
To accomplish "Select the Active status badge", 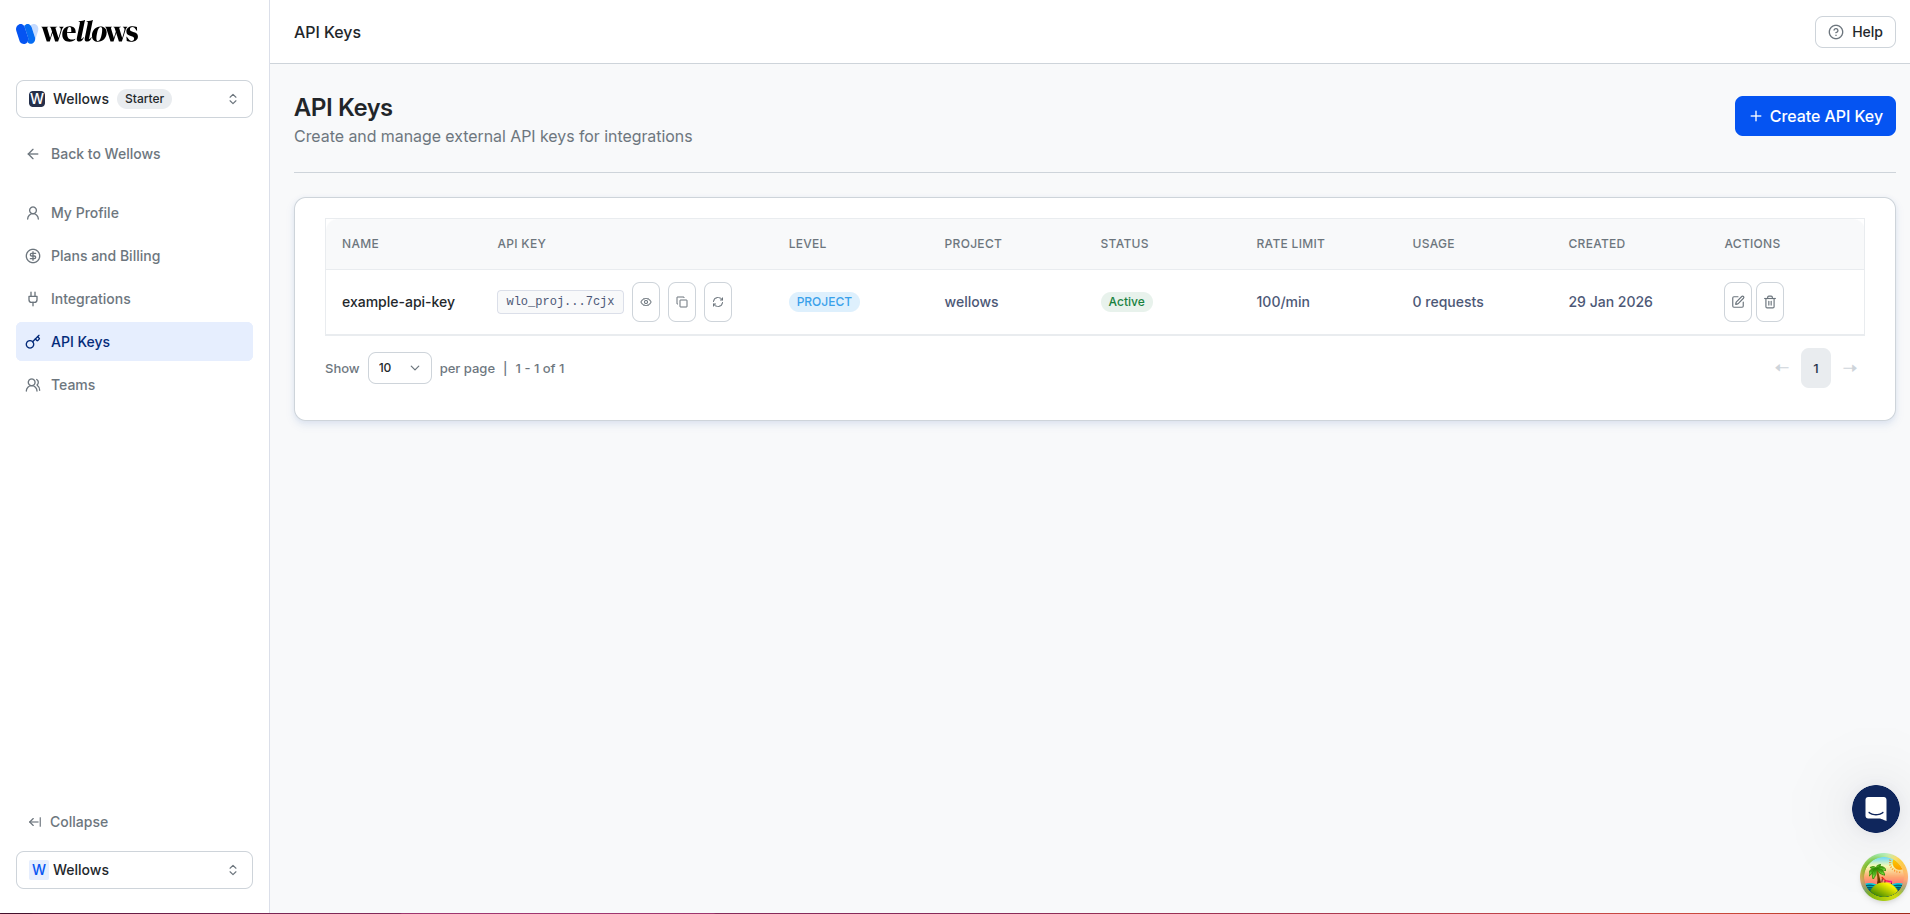I will pyautogui.click(x=1126, y=301).
